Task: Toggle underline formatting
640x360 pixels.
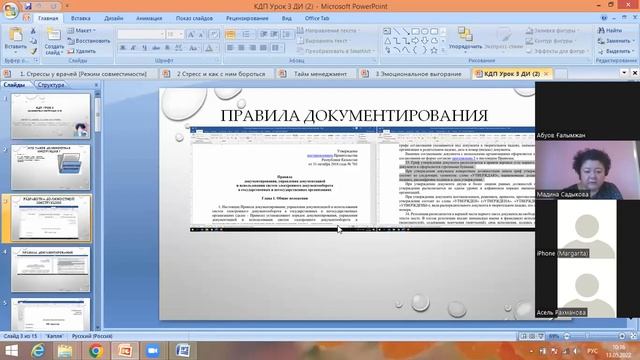Action: pos(144,48)
